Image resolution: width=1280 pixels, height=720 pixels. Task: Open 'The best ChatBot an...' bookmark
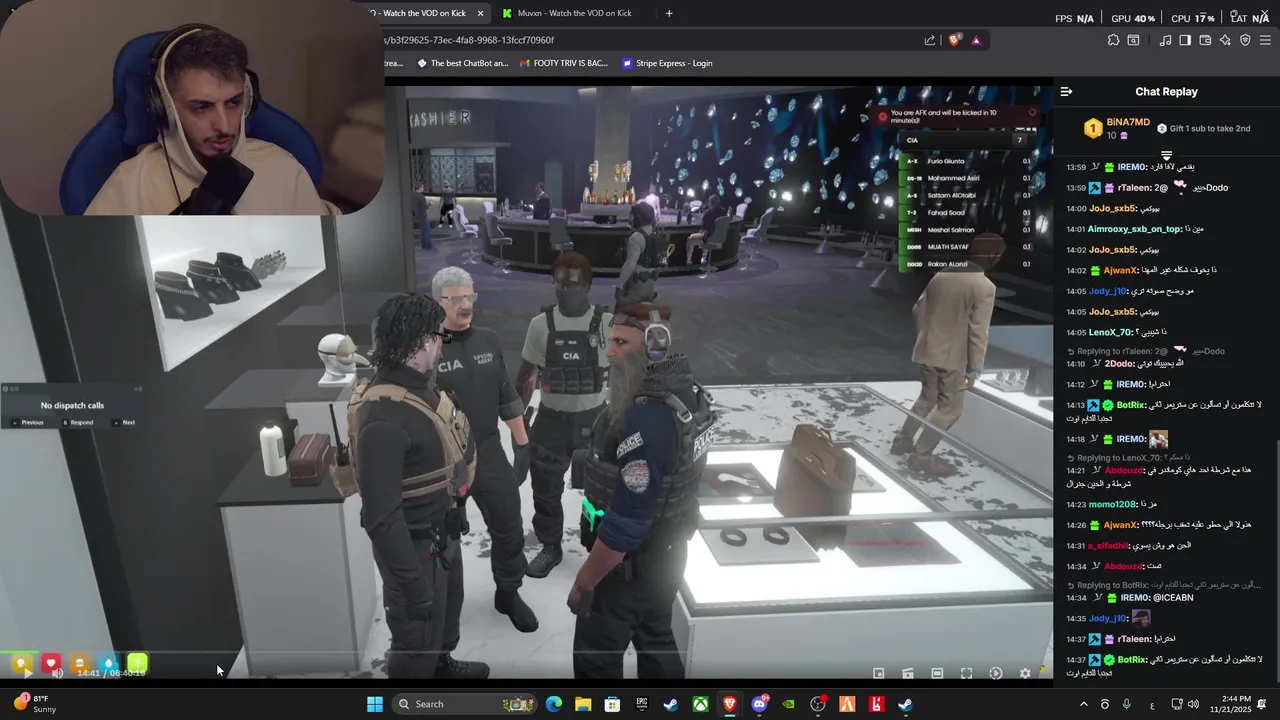tap(463, 63)
